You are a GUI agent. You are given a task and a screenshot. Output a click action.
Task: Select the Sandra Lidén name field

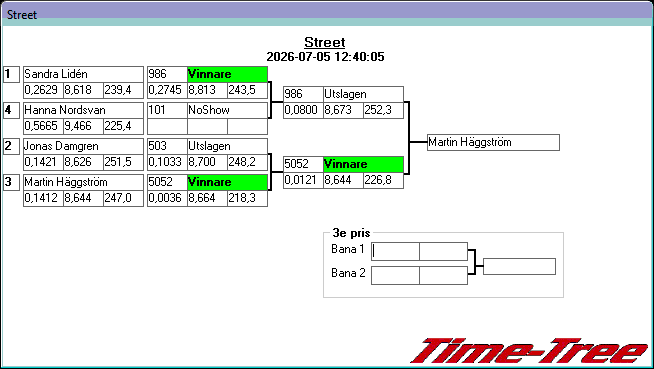pos(83,74)
